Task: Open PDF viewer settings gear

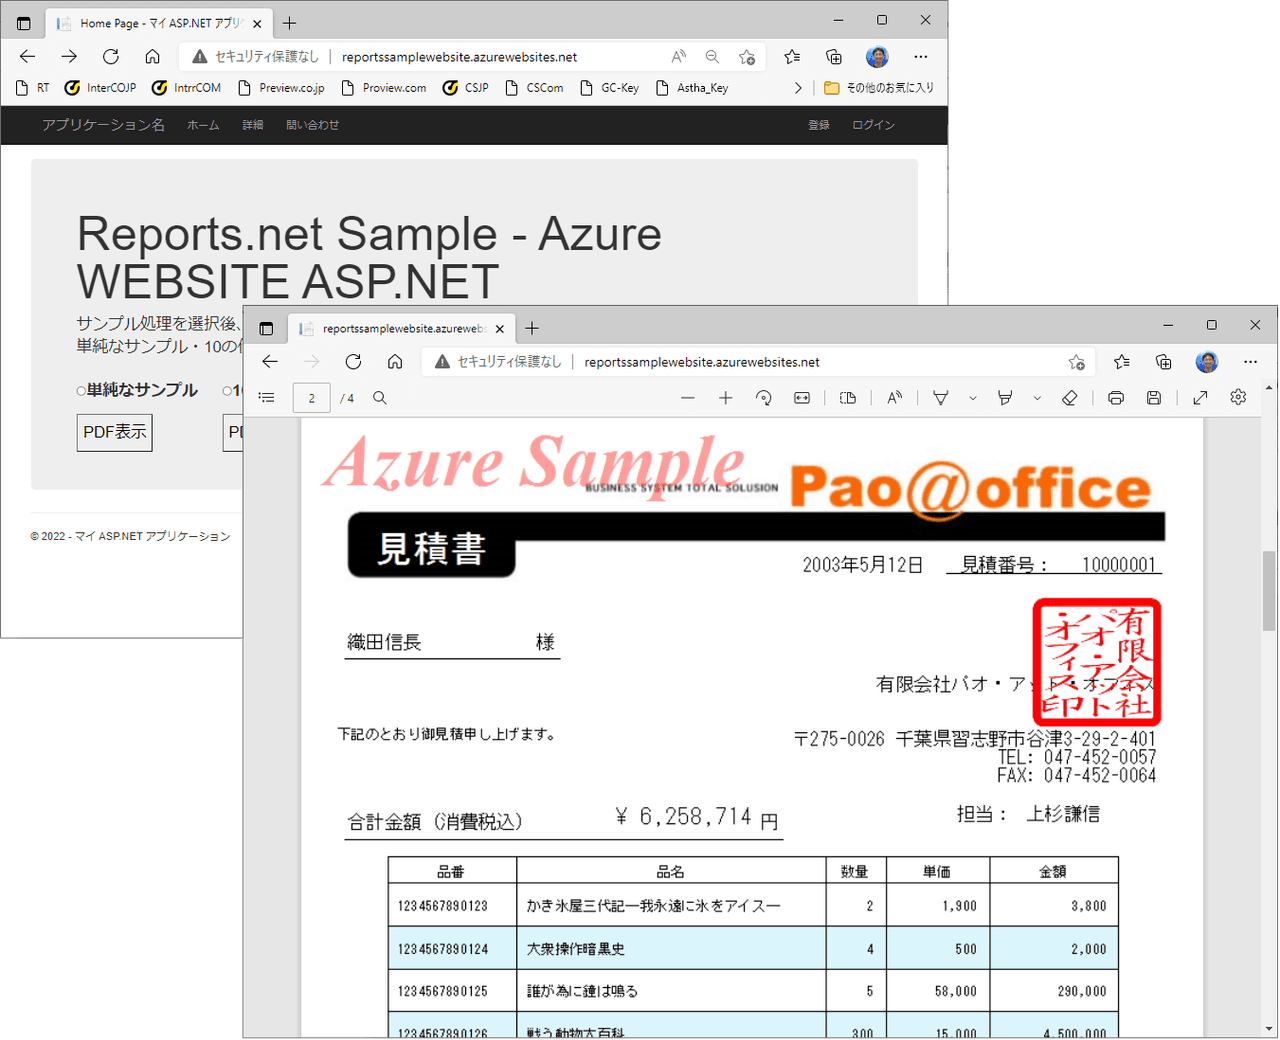Action: click(x=1238, y=397)
